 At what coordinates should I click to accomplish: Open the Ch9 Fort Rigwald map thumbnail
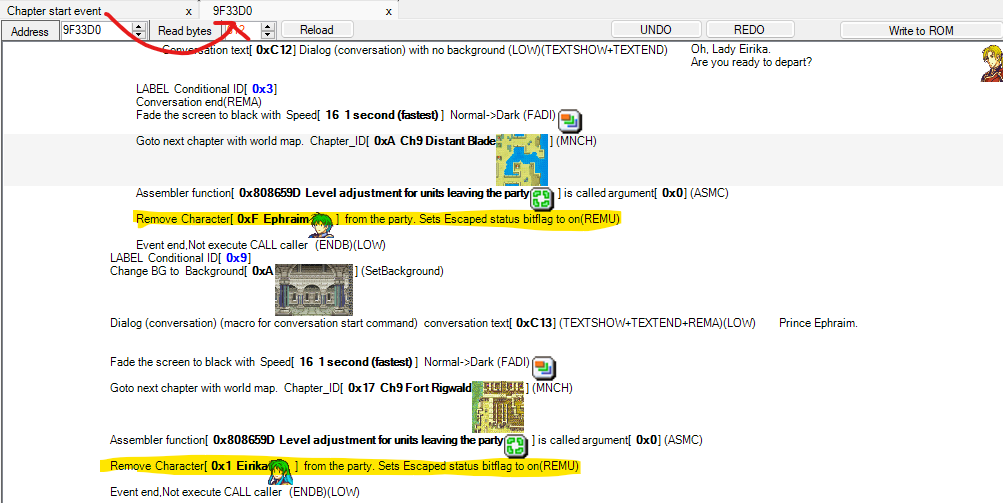tap(498, 407)
